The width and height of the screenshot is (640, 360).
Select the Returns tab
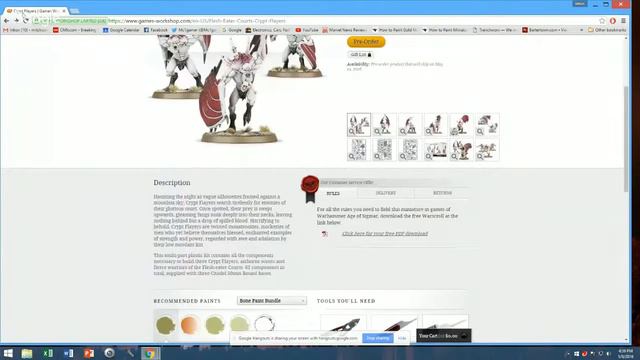tap(442, 193)
